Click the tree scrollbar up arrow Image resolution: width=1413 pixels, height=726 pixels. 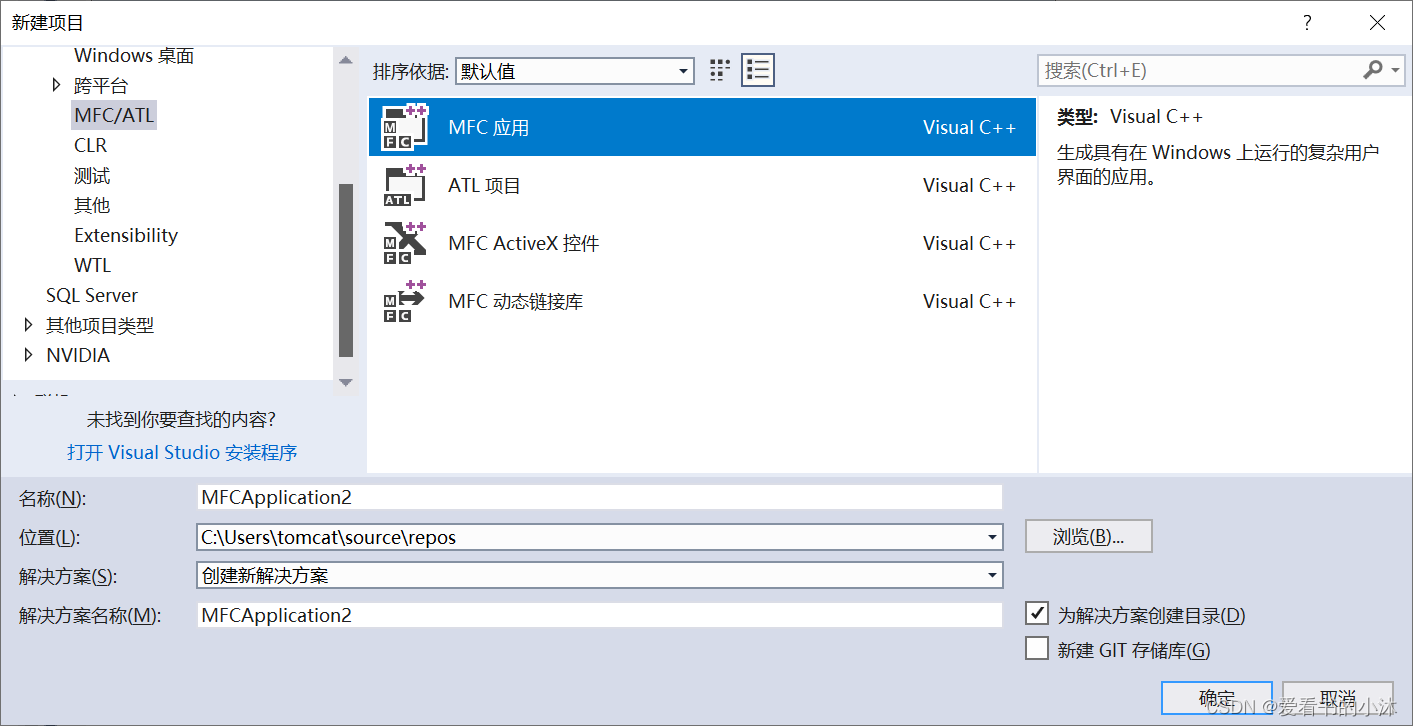point(346,61)
